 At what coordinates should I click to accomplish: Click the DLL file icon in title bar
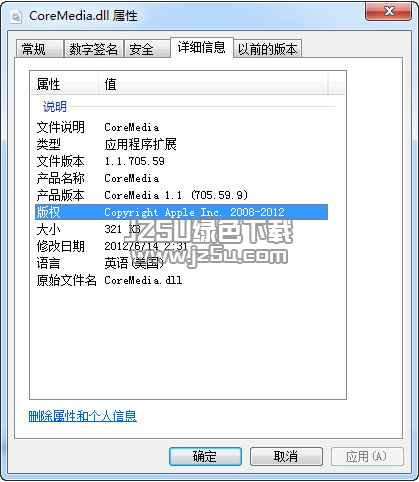pyautogui.click(x=16, y=16)
